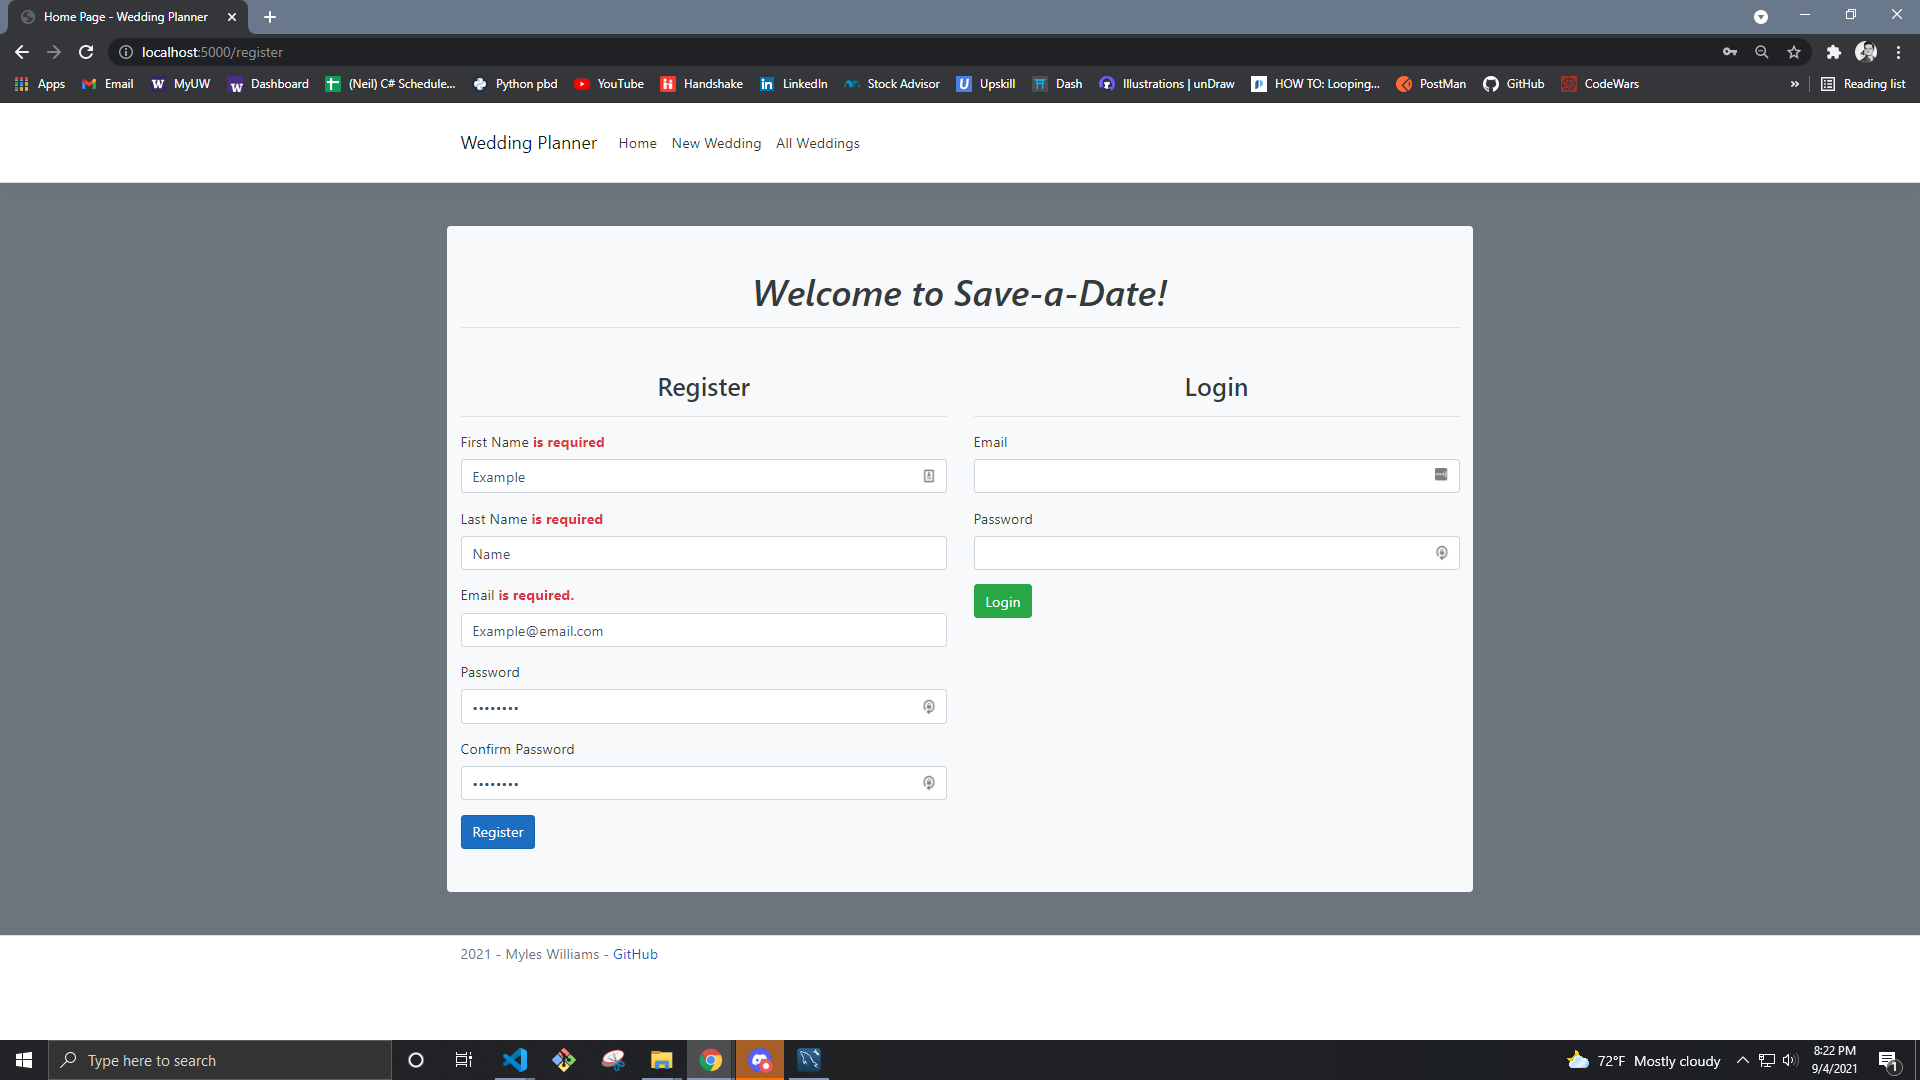Click the Register button

pos(497,832)
